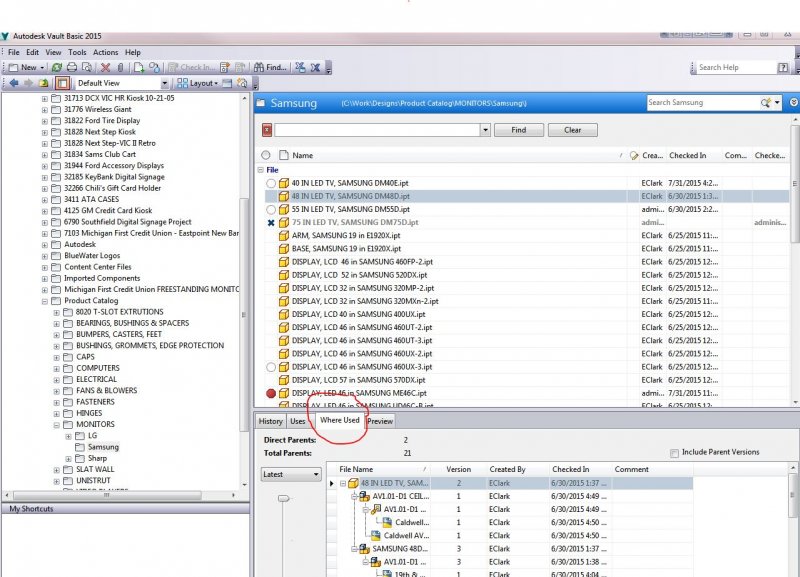Click the status circle for 55 IN LED TV

pos(271,210)
